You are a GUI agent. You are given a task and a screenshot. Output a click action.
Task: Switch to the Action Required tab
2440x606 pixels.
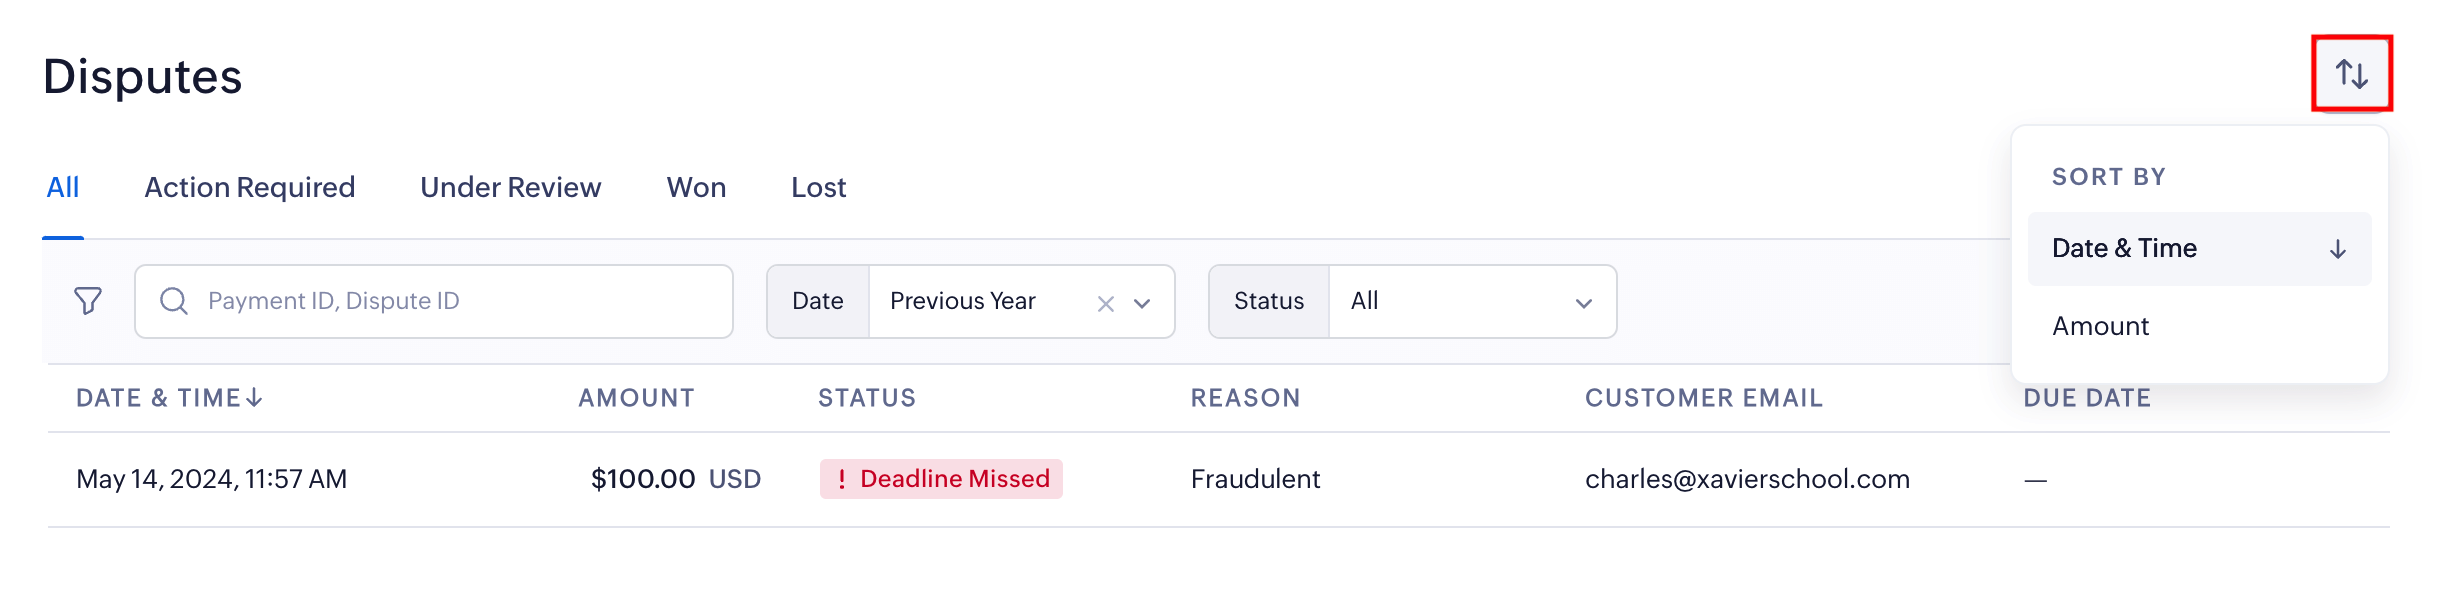coord(250,187)
